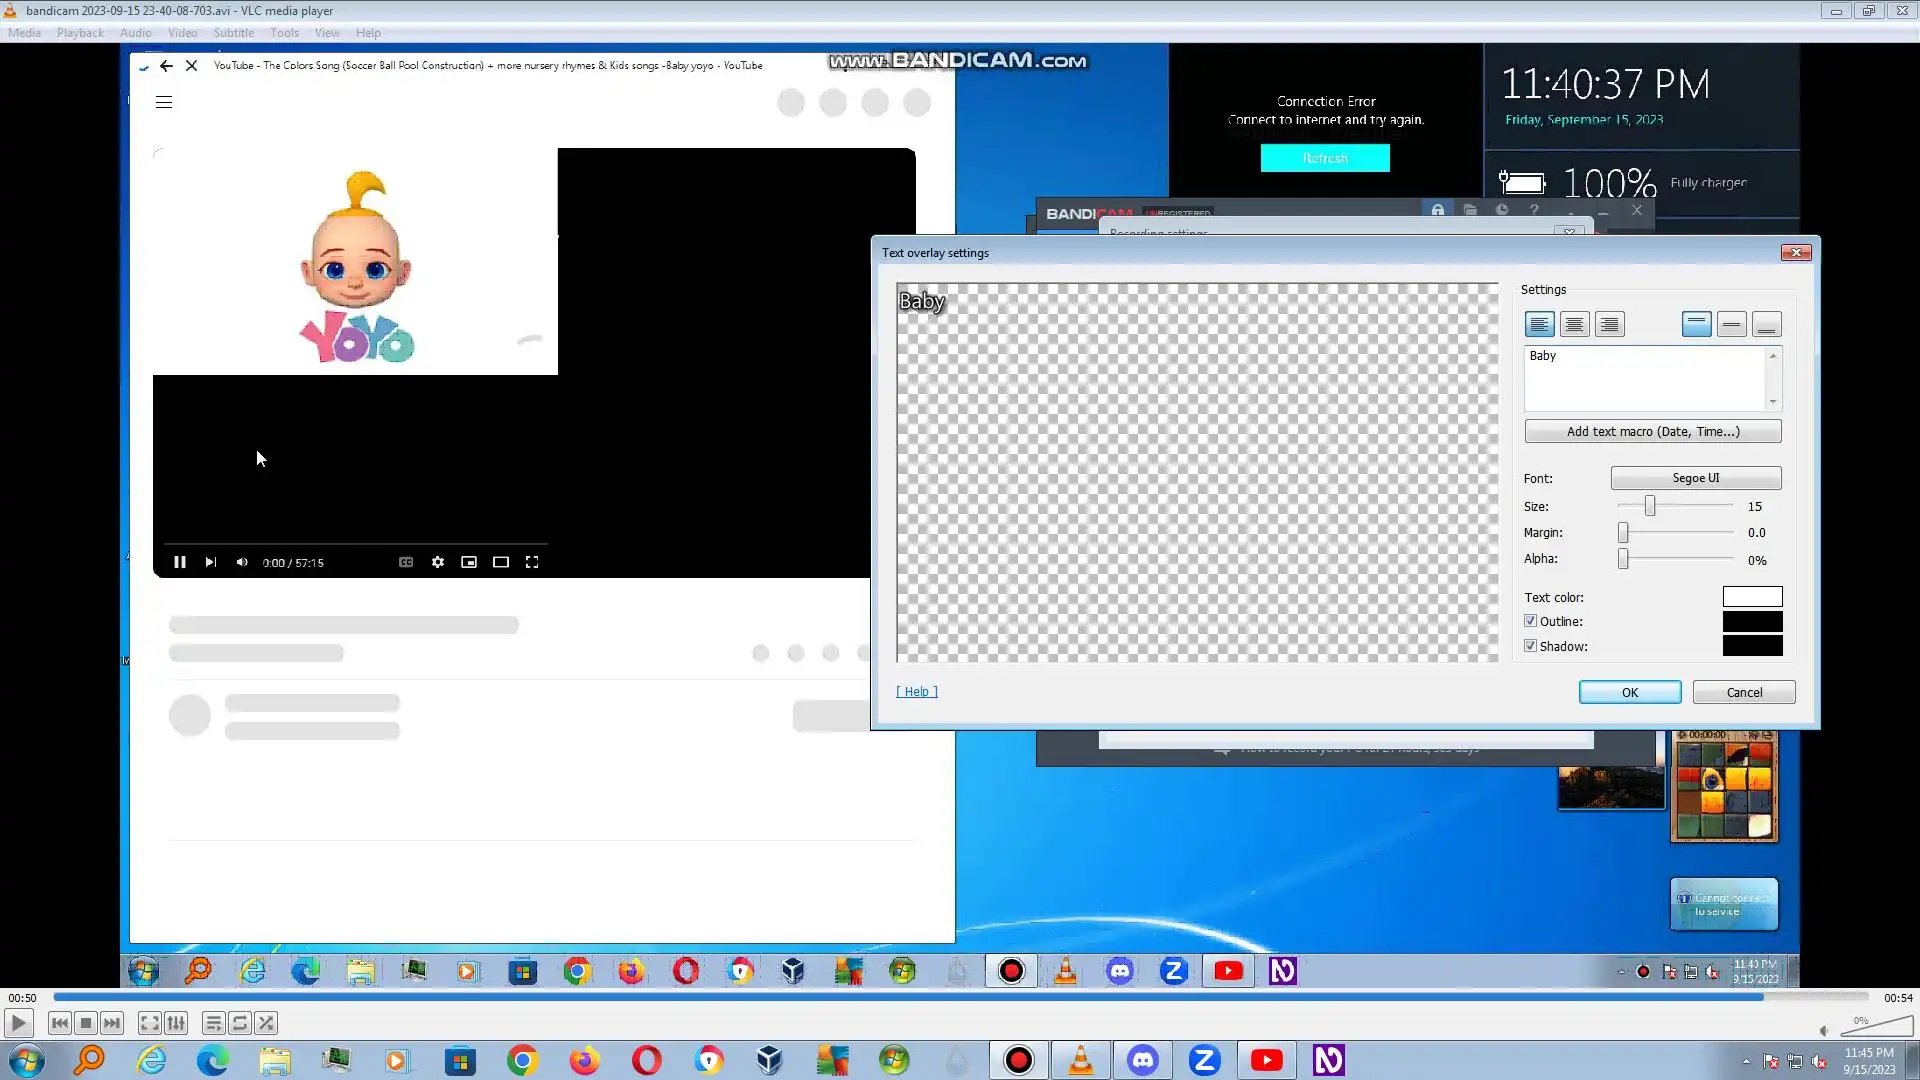Open the Tools menu
1920x1080 pixels.
click(x=284, y=33)
